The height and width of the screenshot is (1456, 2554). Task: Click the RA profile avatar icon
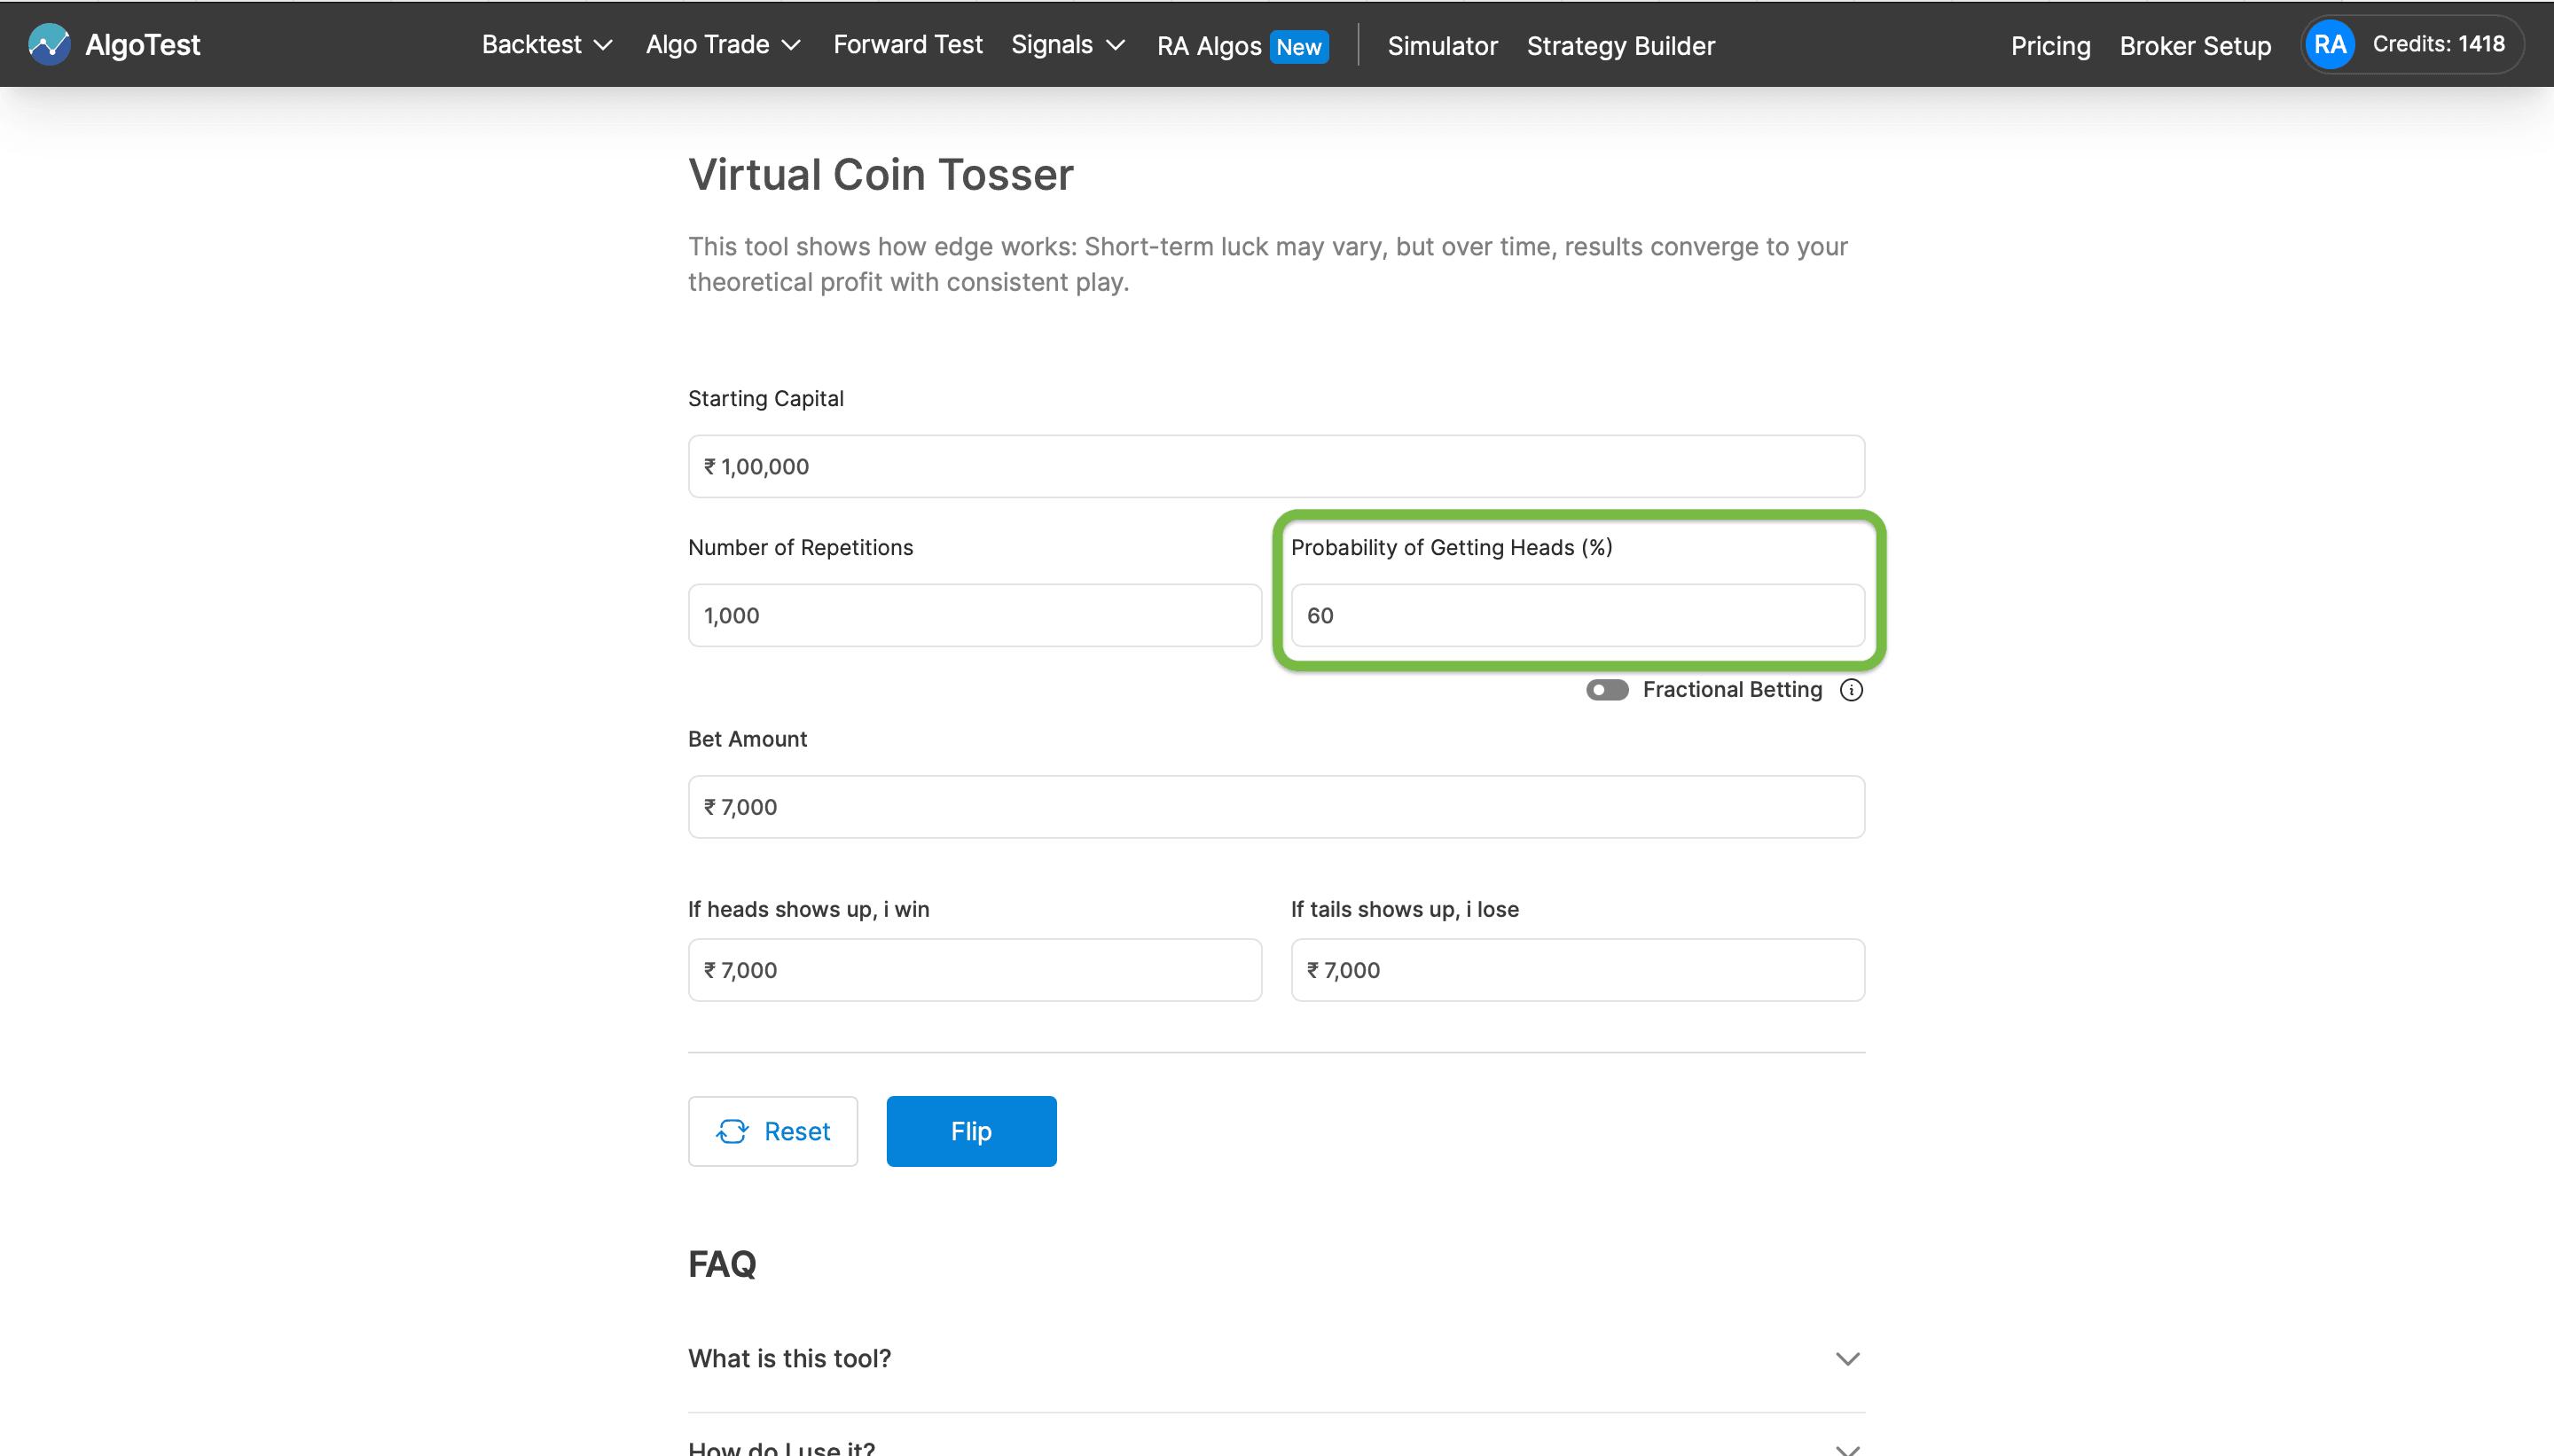click(x=2328, y=44)
